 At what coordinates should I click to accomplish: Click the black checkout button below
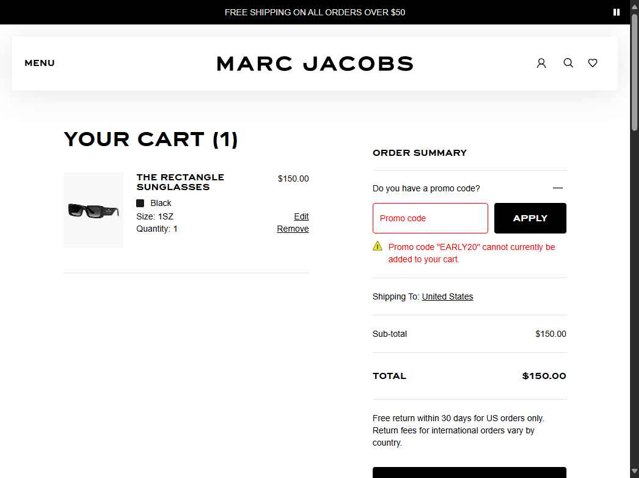pos(469,472)
